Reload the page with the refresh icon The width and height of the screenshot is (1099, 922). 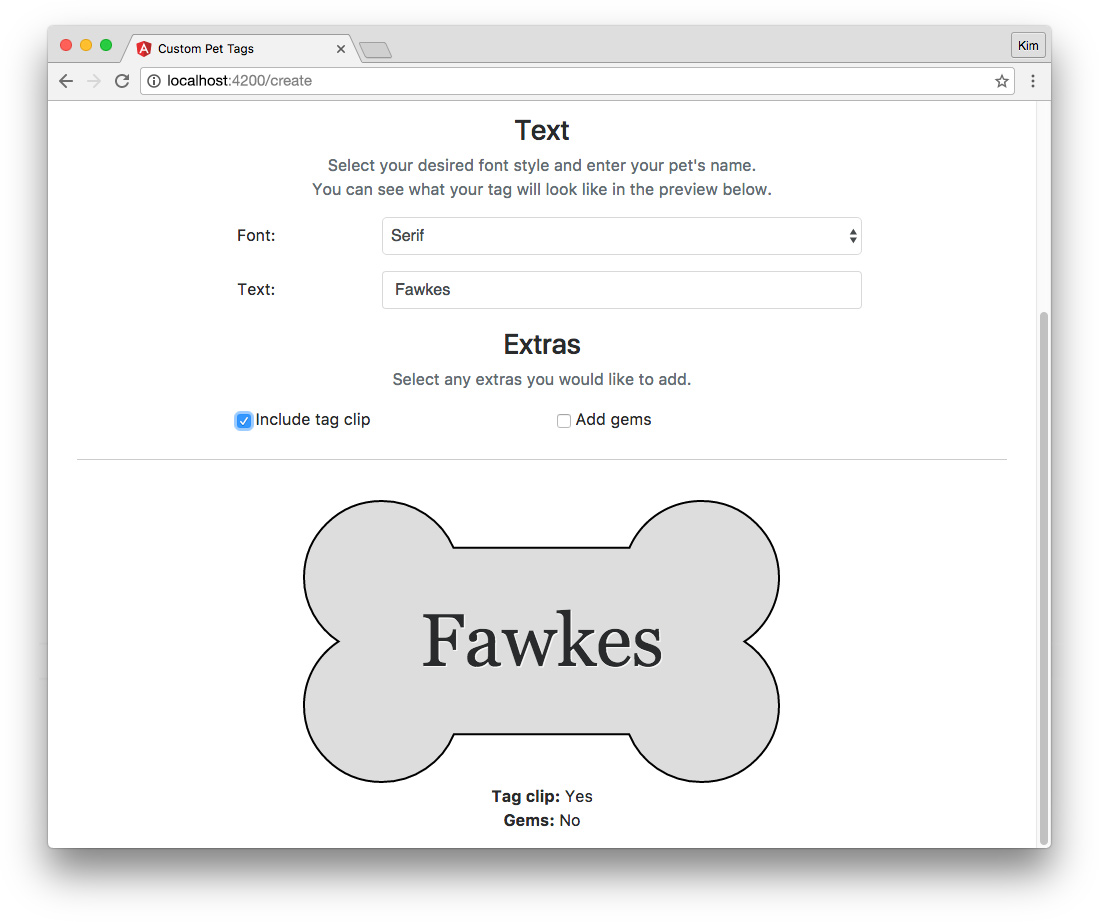coord(122,81)
